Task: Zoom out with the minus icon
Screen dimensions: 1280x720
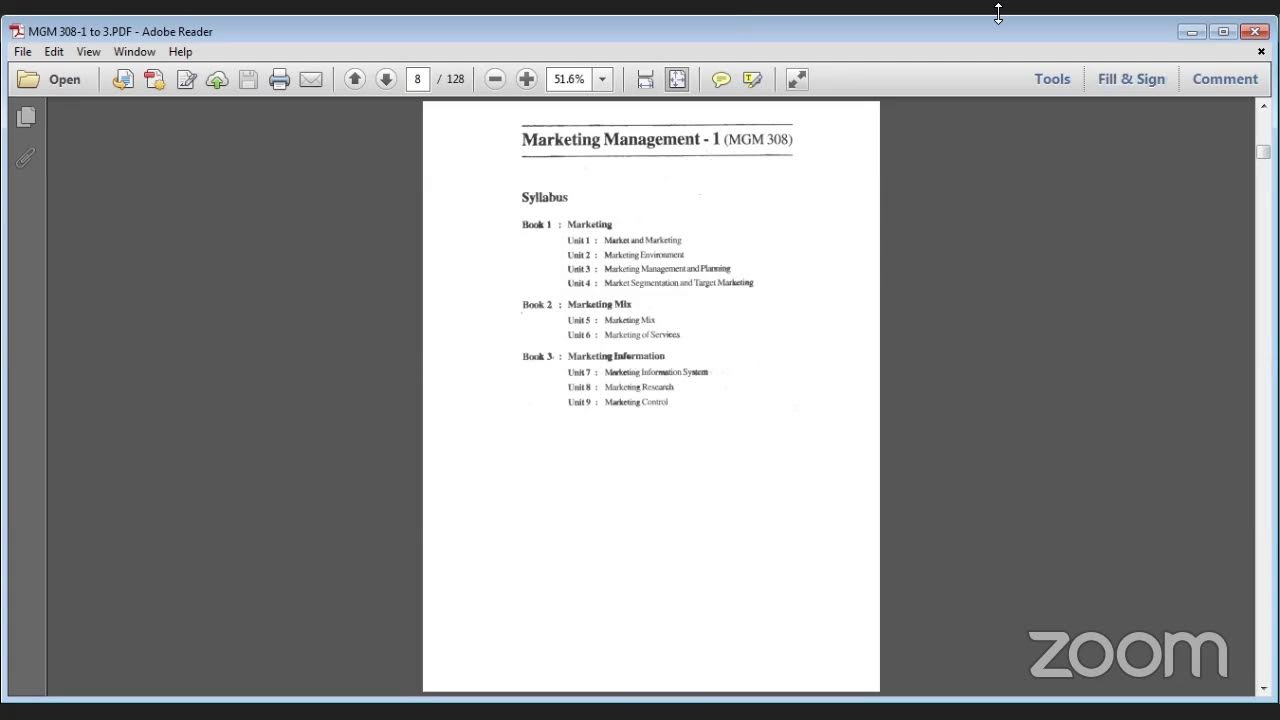Action: 495,79
